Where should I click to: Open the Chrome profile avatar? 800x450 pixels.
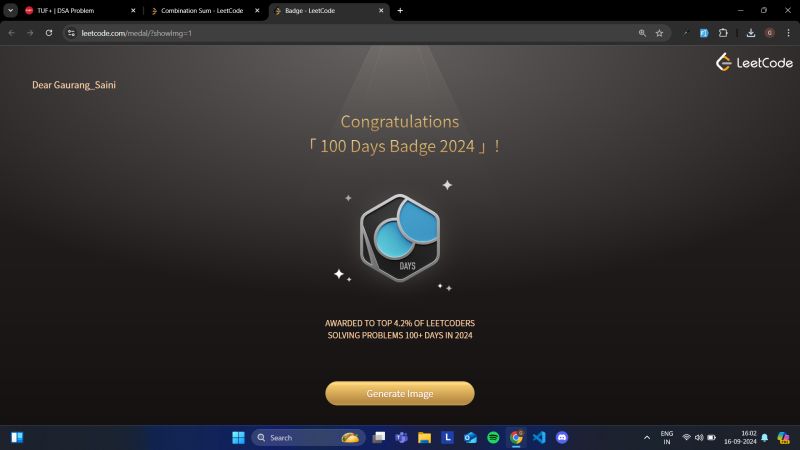point(769,33)
